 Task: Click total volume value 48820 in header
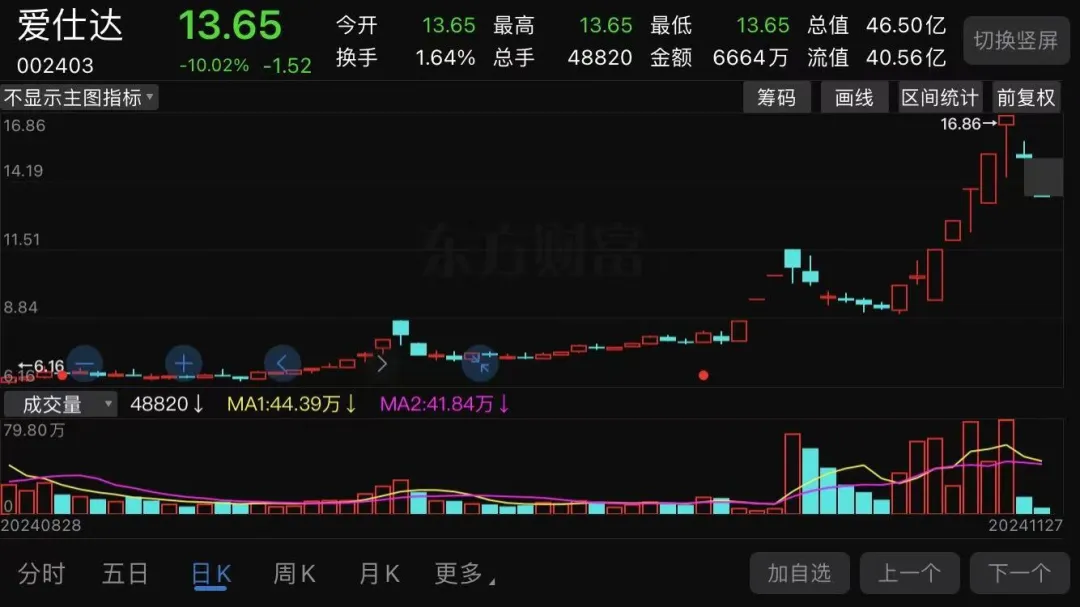600,57
